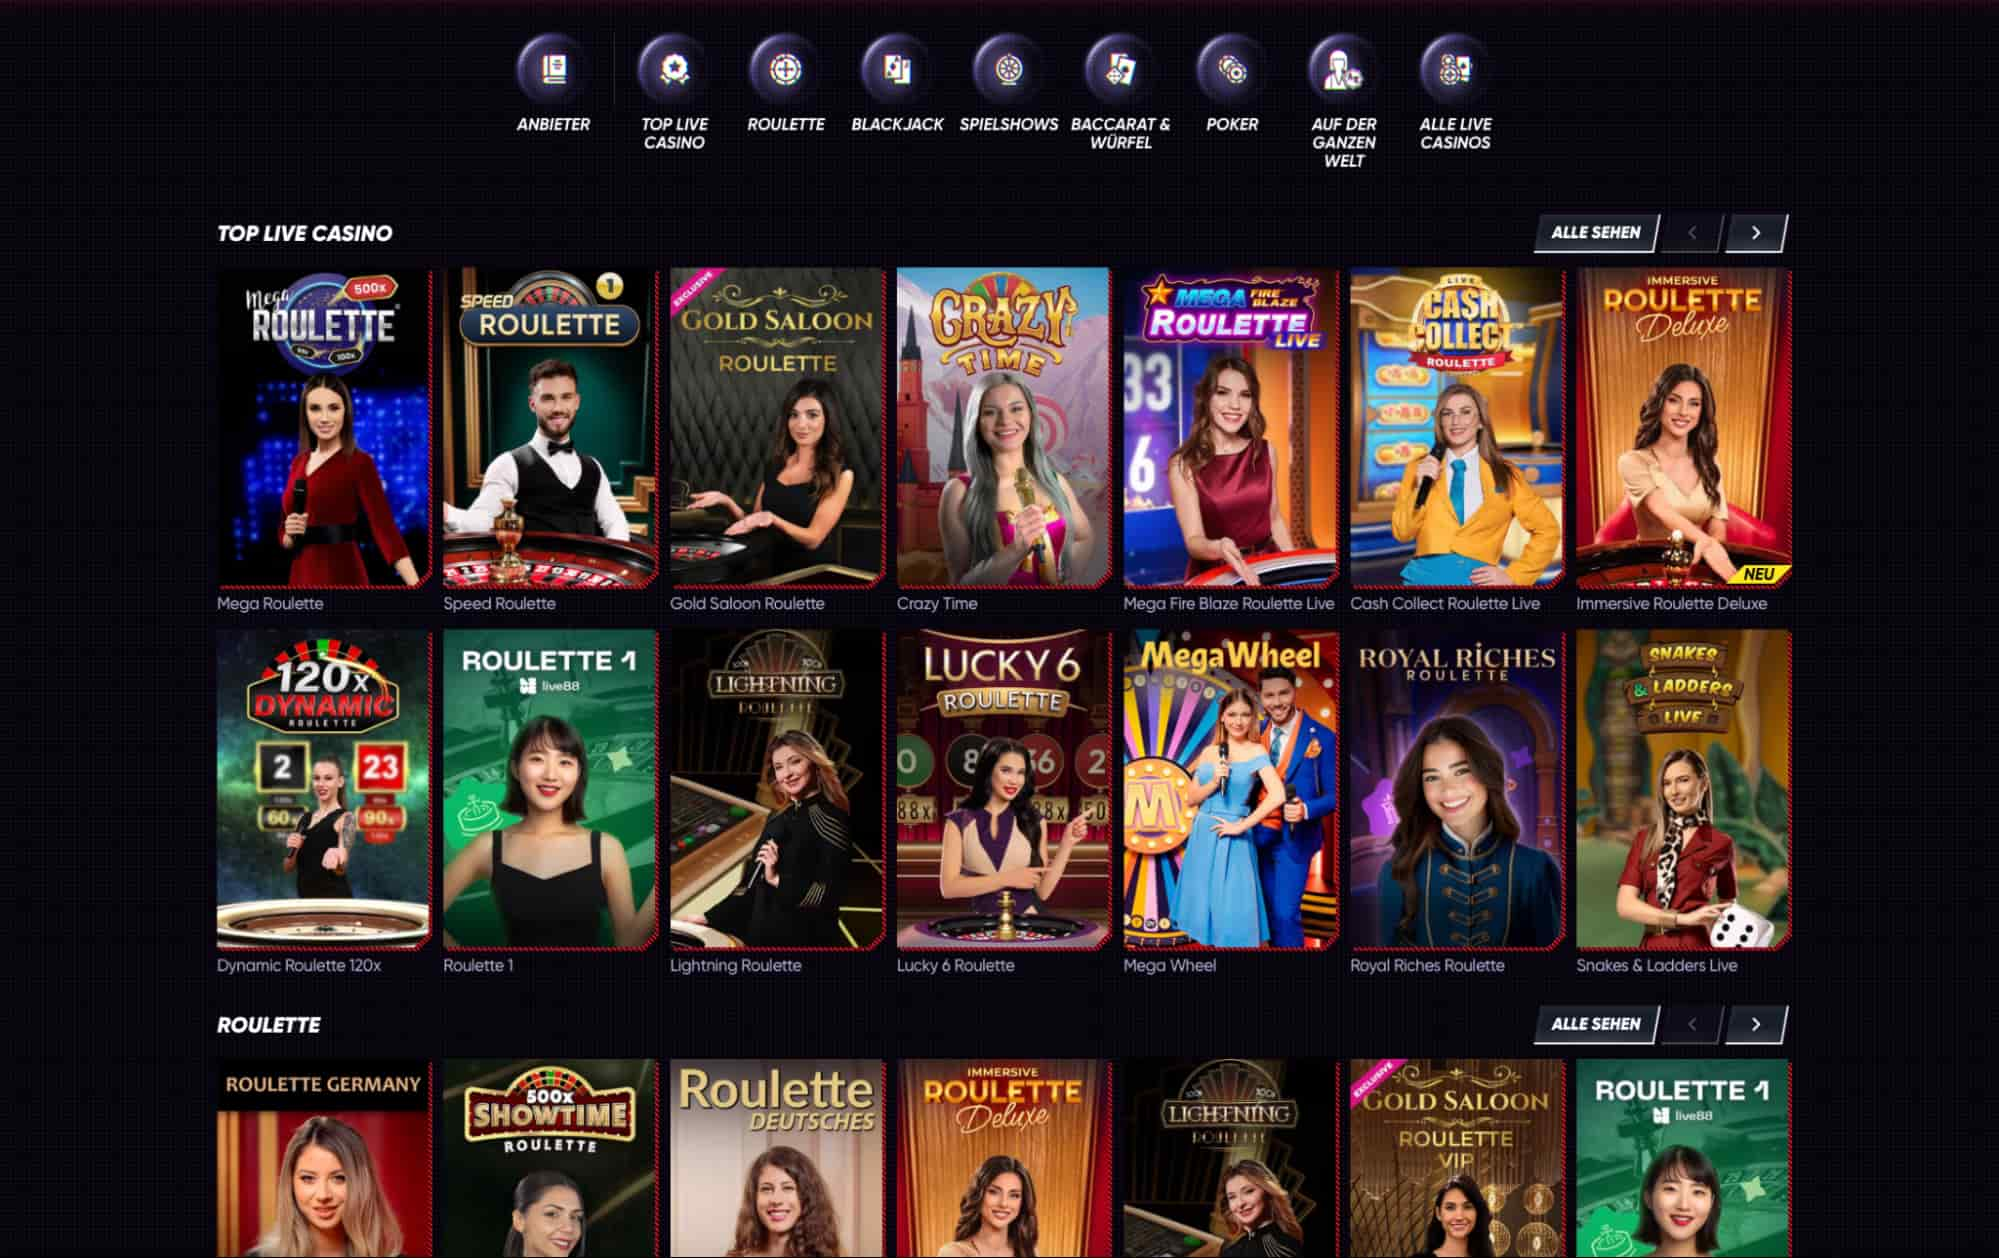This screenshot has height=1258, width=1999.
Task: Click the Cash Collect Roulette Live caption
Action: coord(1445,603)
